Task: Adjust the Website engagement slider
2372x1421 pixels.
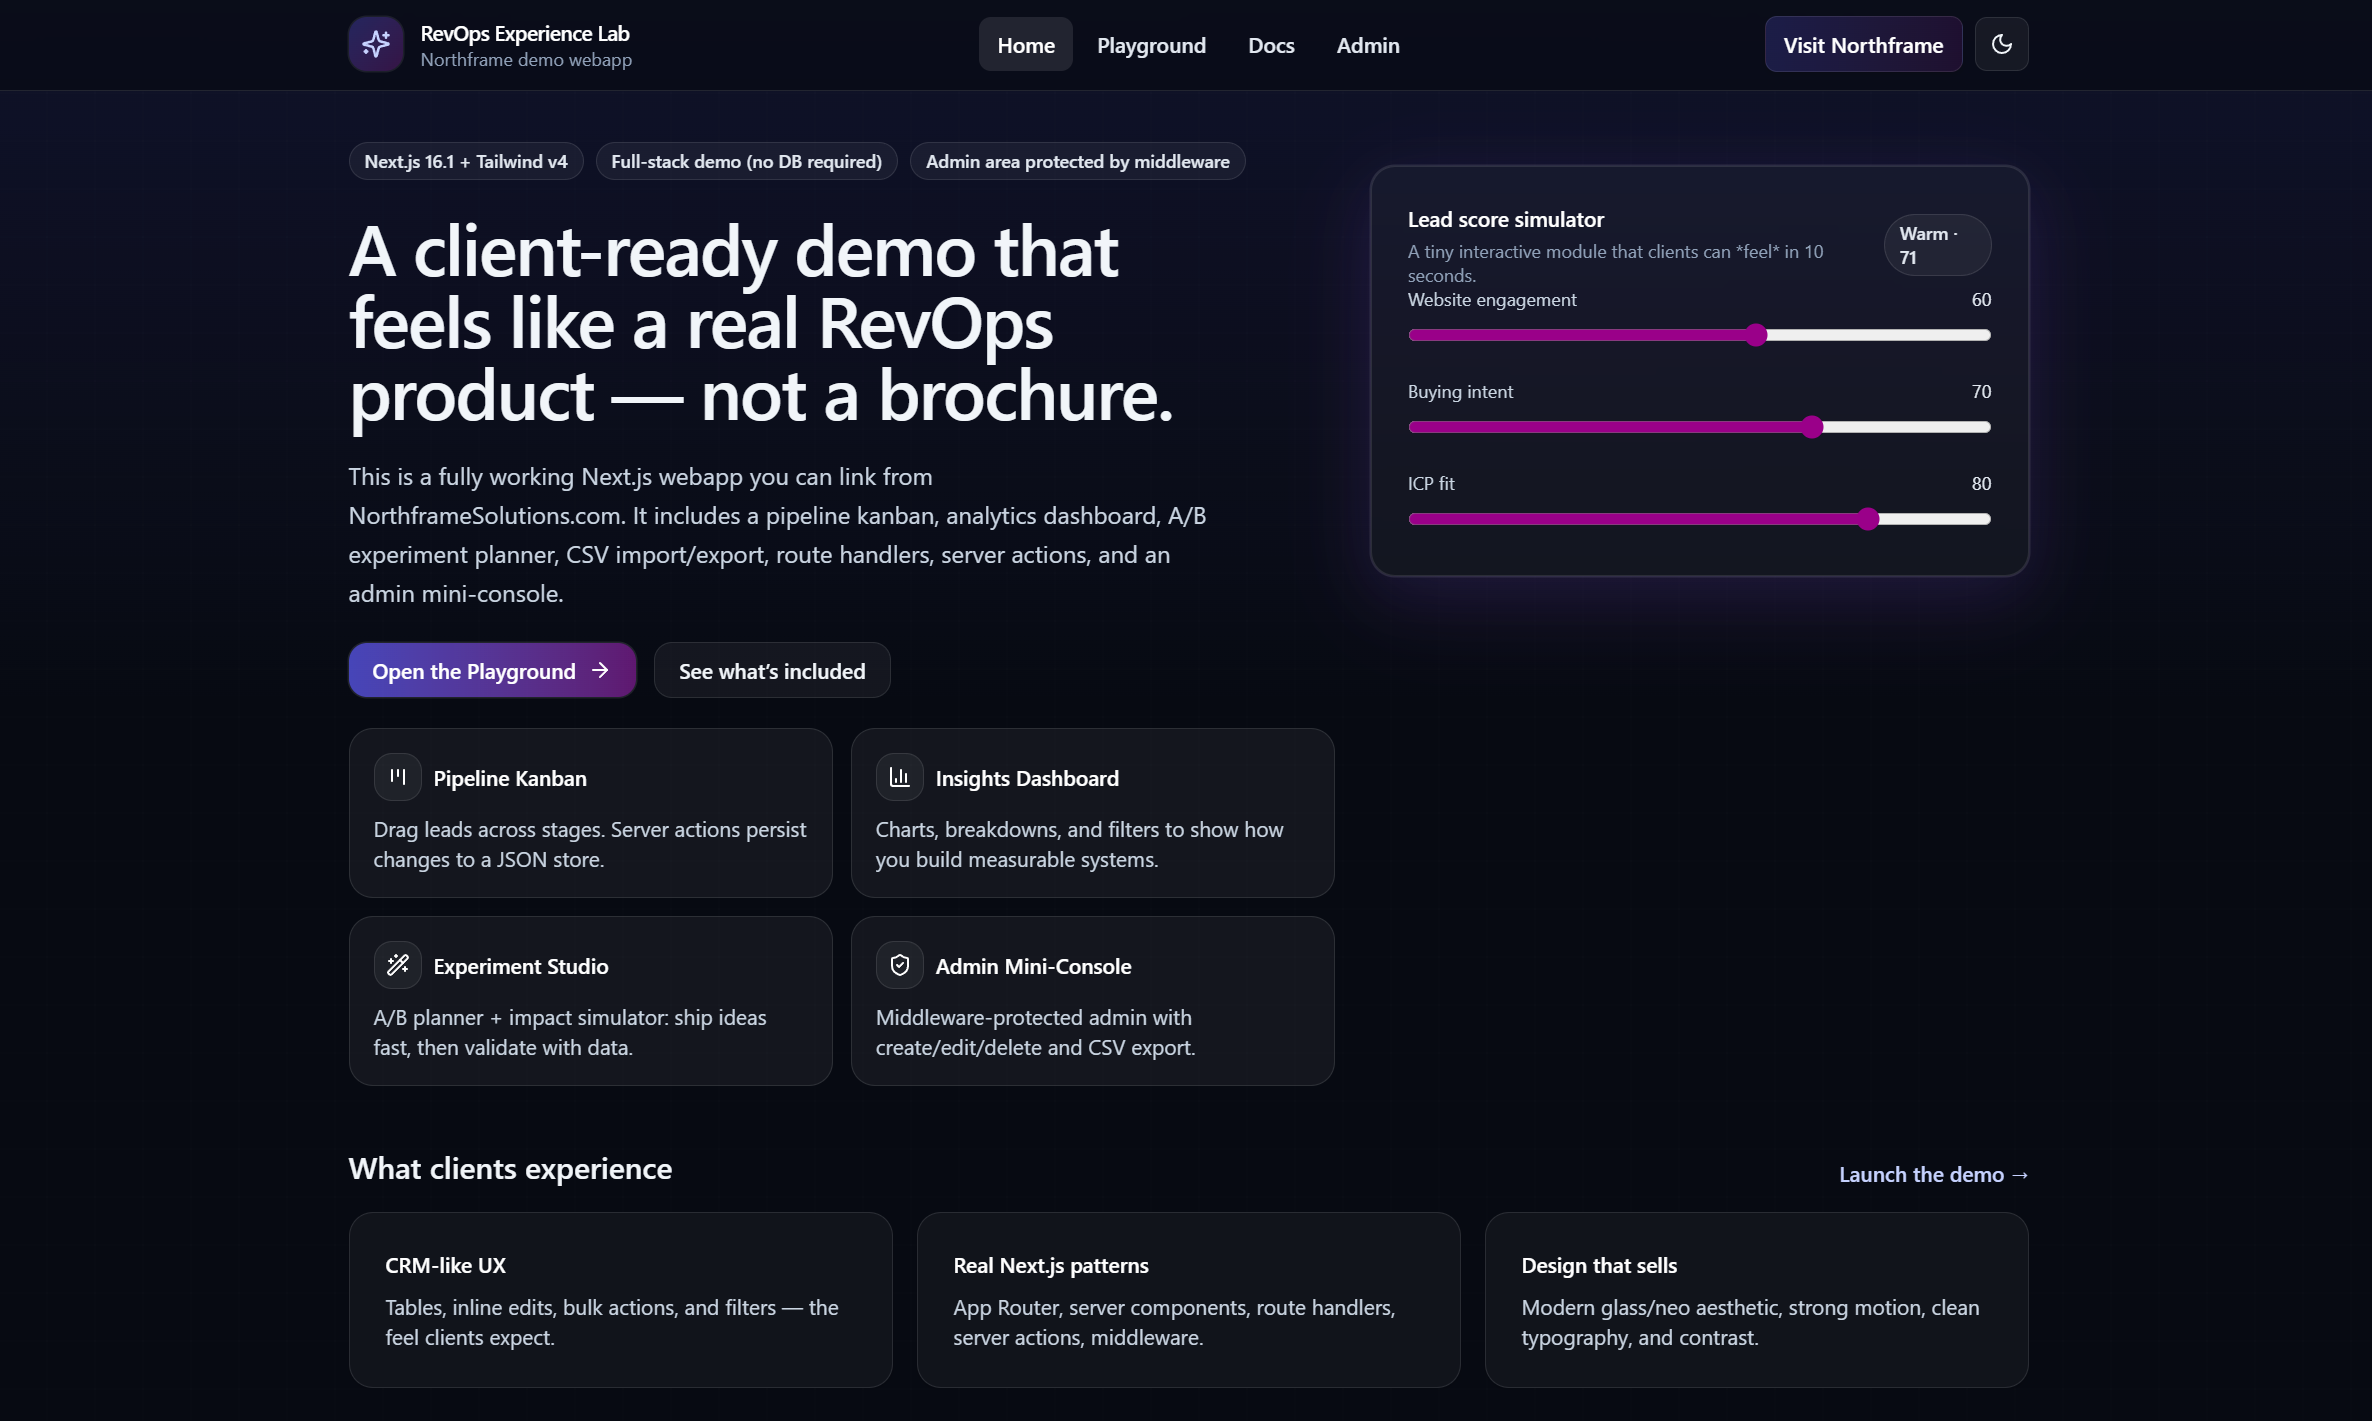Action: point(1758,335)
